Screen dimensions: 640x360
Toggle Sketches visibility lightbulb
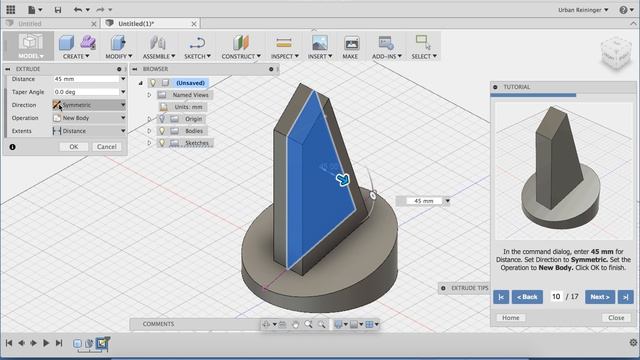[162, 143]
